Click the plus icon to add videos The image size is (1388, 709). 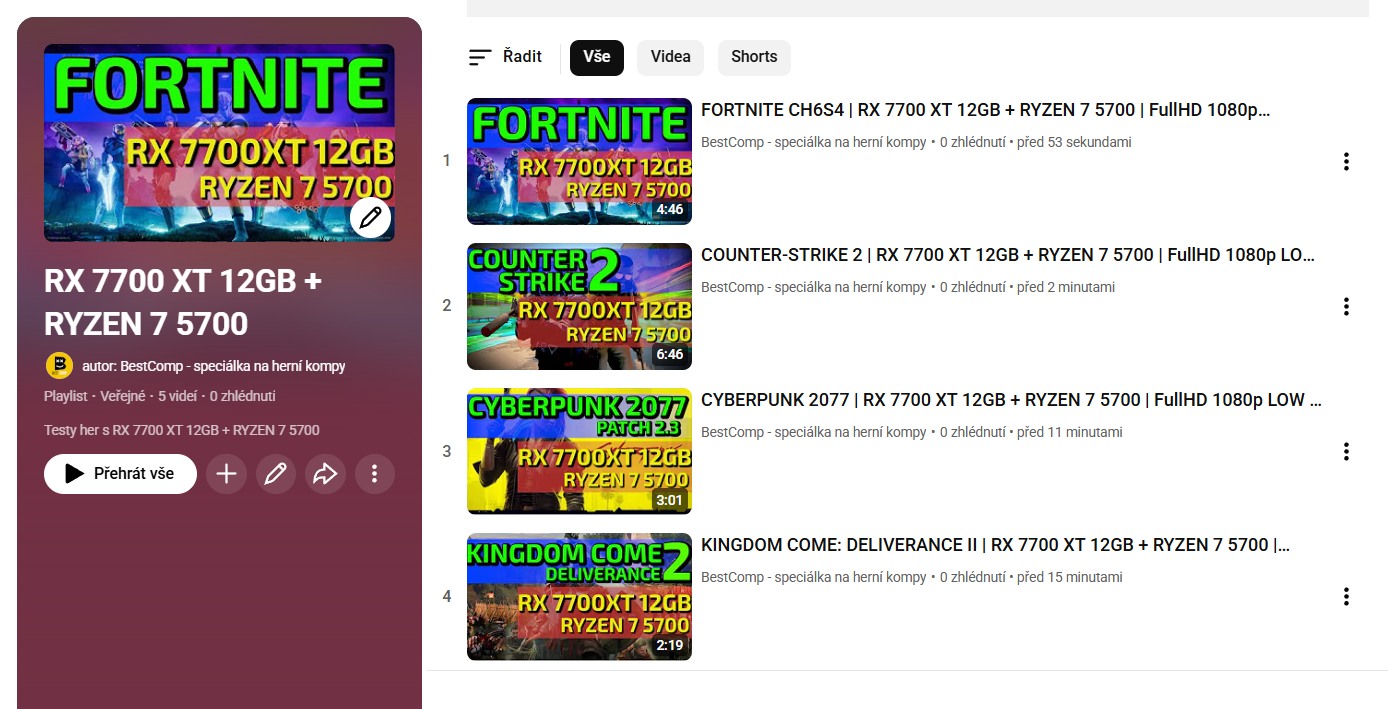(x=226, y=474)
